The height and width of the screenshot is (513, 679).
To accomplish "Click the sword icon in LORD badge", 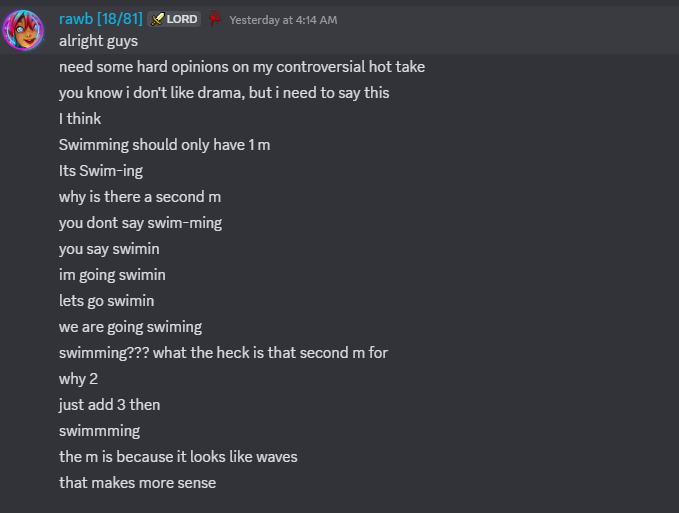I will 157,19.
